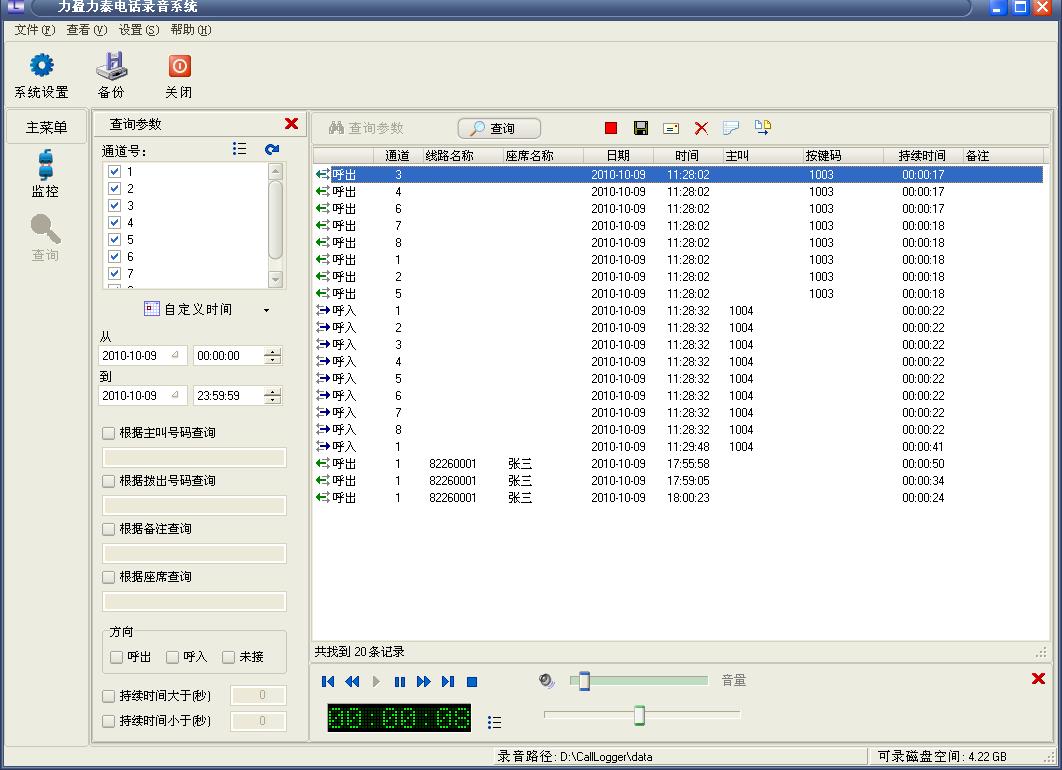Enable 根据主叫号码查询 checkbox
Viewport: 1062px width, 770px height.
(109, 433)
